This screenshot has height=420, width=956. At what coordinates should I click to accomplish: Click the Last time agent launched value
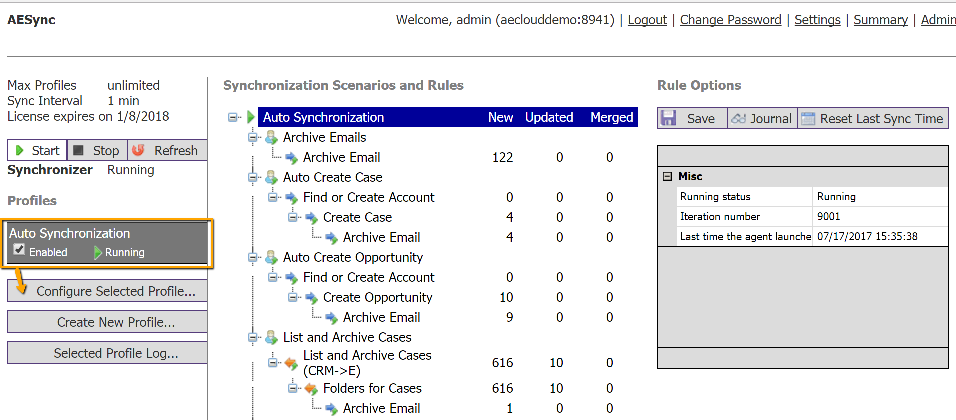coord(880,236)
